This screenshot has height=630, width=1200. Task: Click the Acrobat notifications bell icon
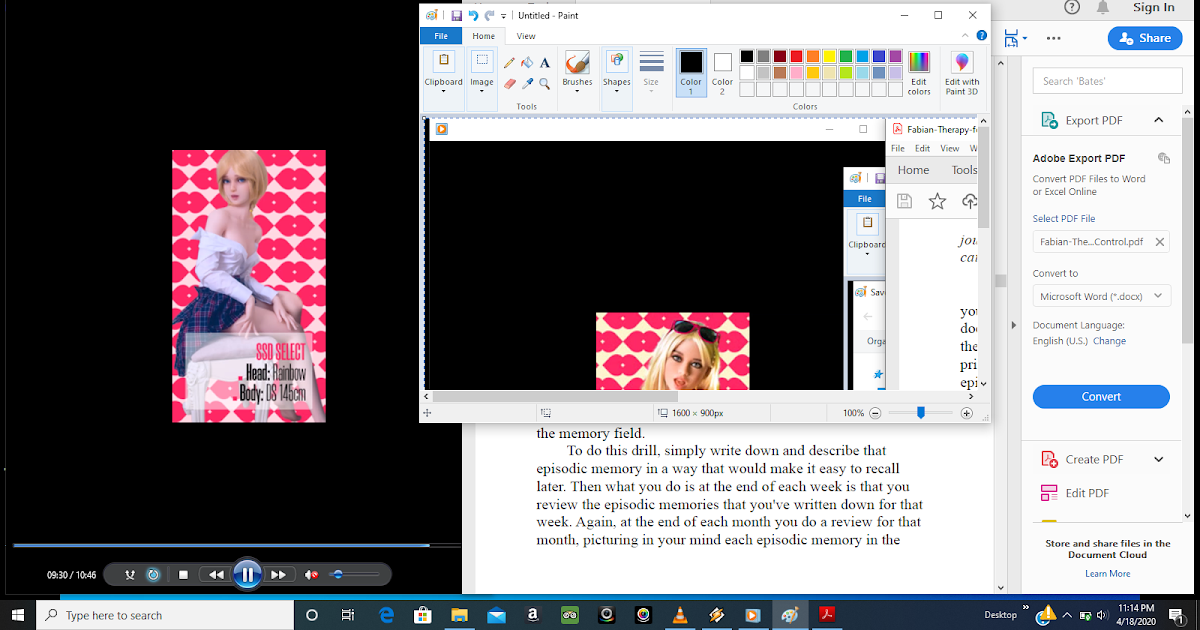(x=1102, y=7)
